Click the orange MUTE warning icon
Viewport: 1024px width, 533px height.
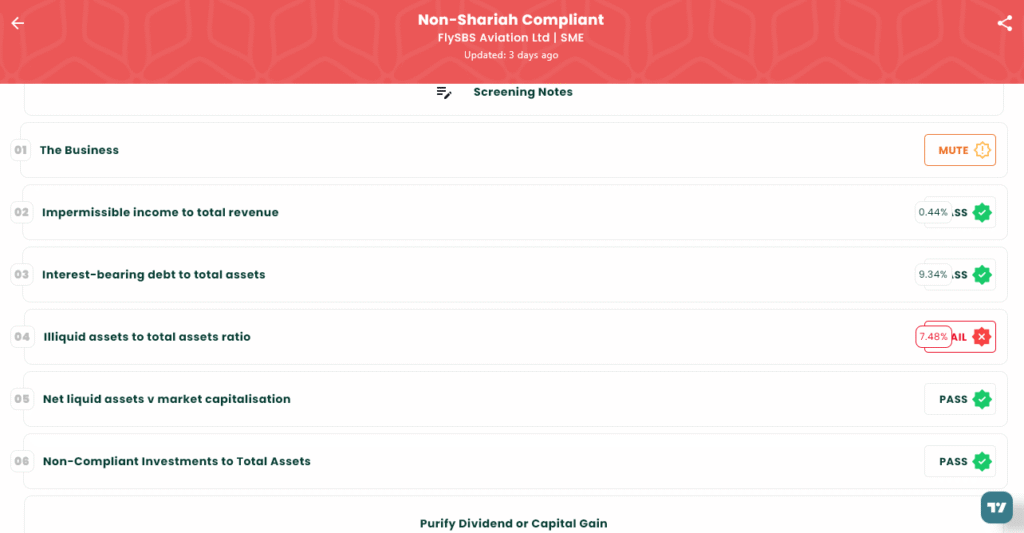click(x=982, y=150)
